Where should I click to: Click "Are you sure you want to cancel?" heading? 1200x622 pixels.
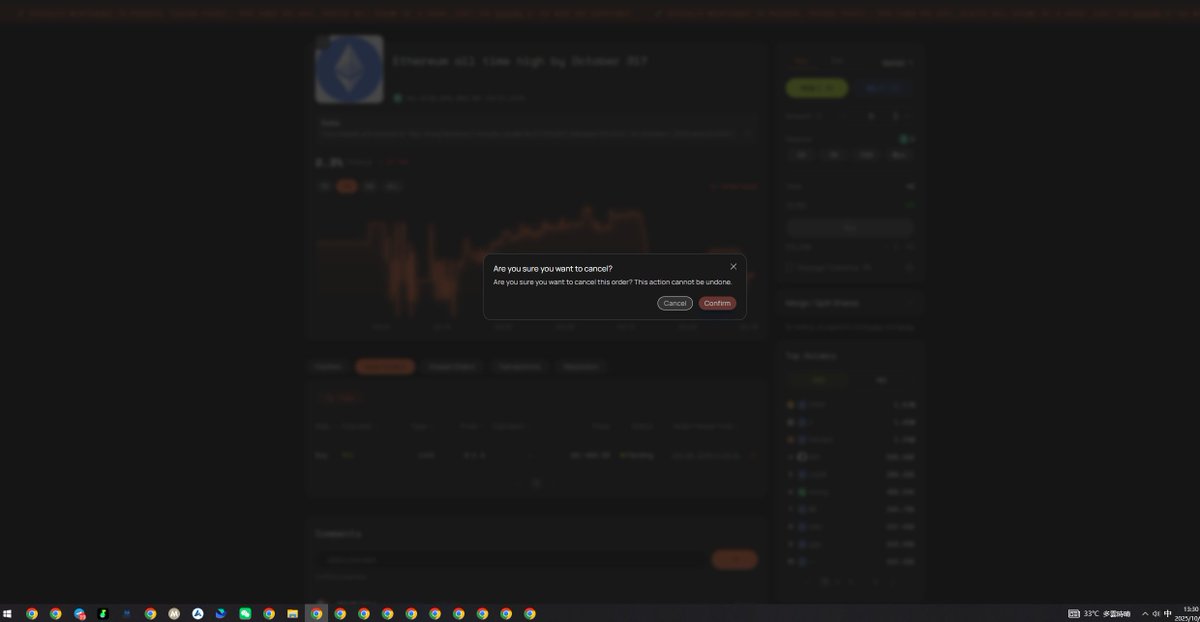pyautogui.click(x=553, y=268)
